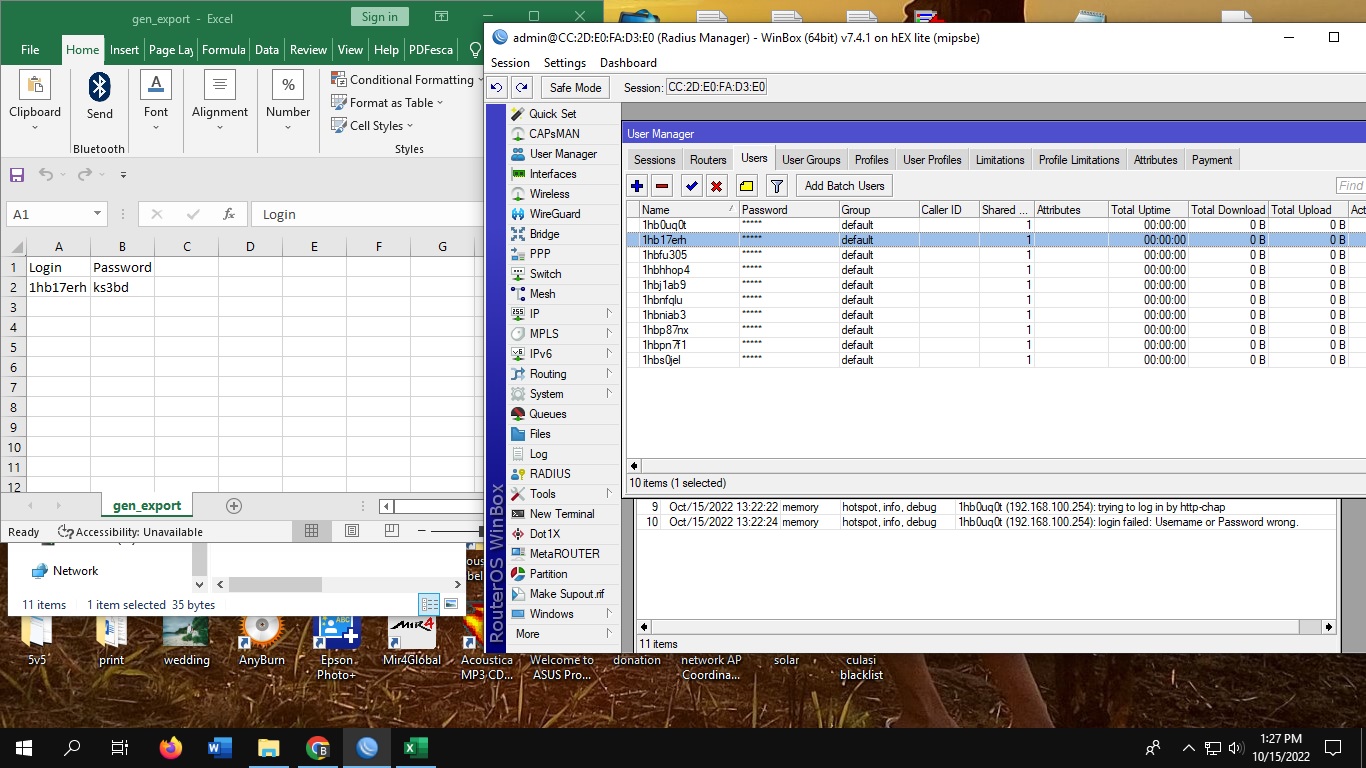The width and height of the screenshot is (1366, 768).
Task: Click the Excel Sign in button
Action: click(380, 17)
